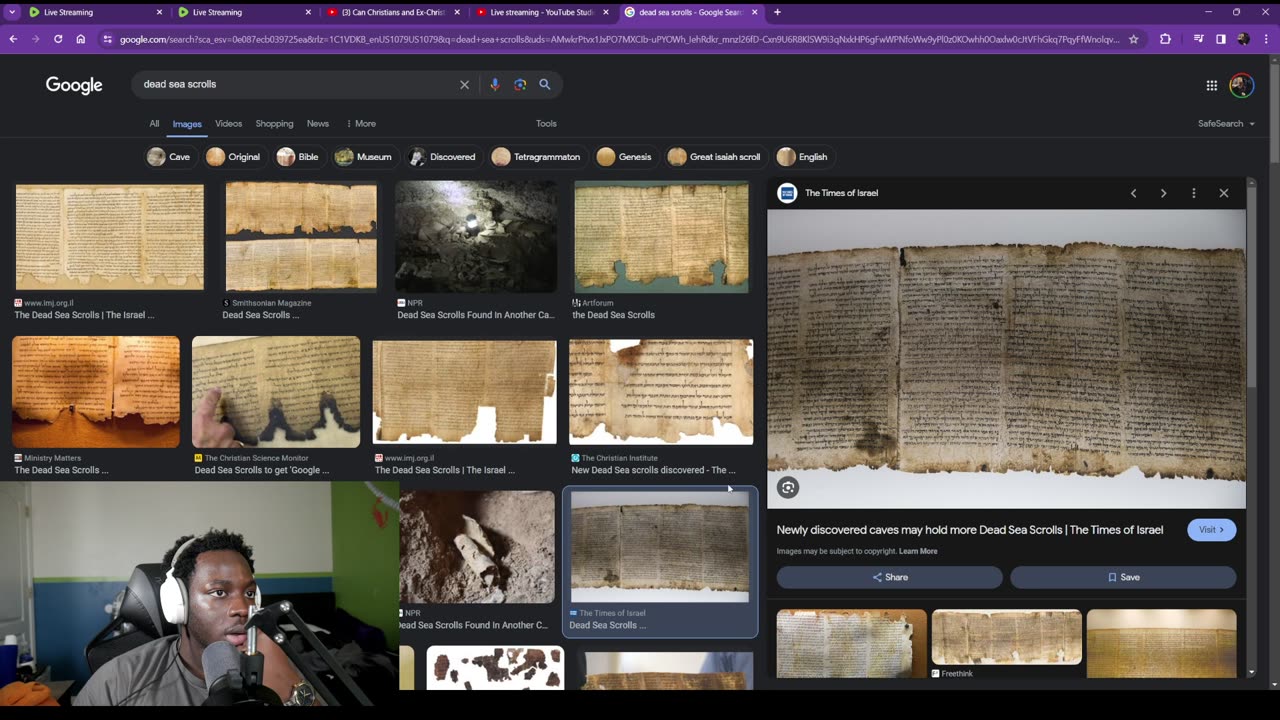Click the dead sea scrolls search field

pyautogui.click(x=295, y=85)
